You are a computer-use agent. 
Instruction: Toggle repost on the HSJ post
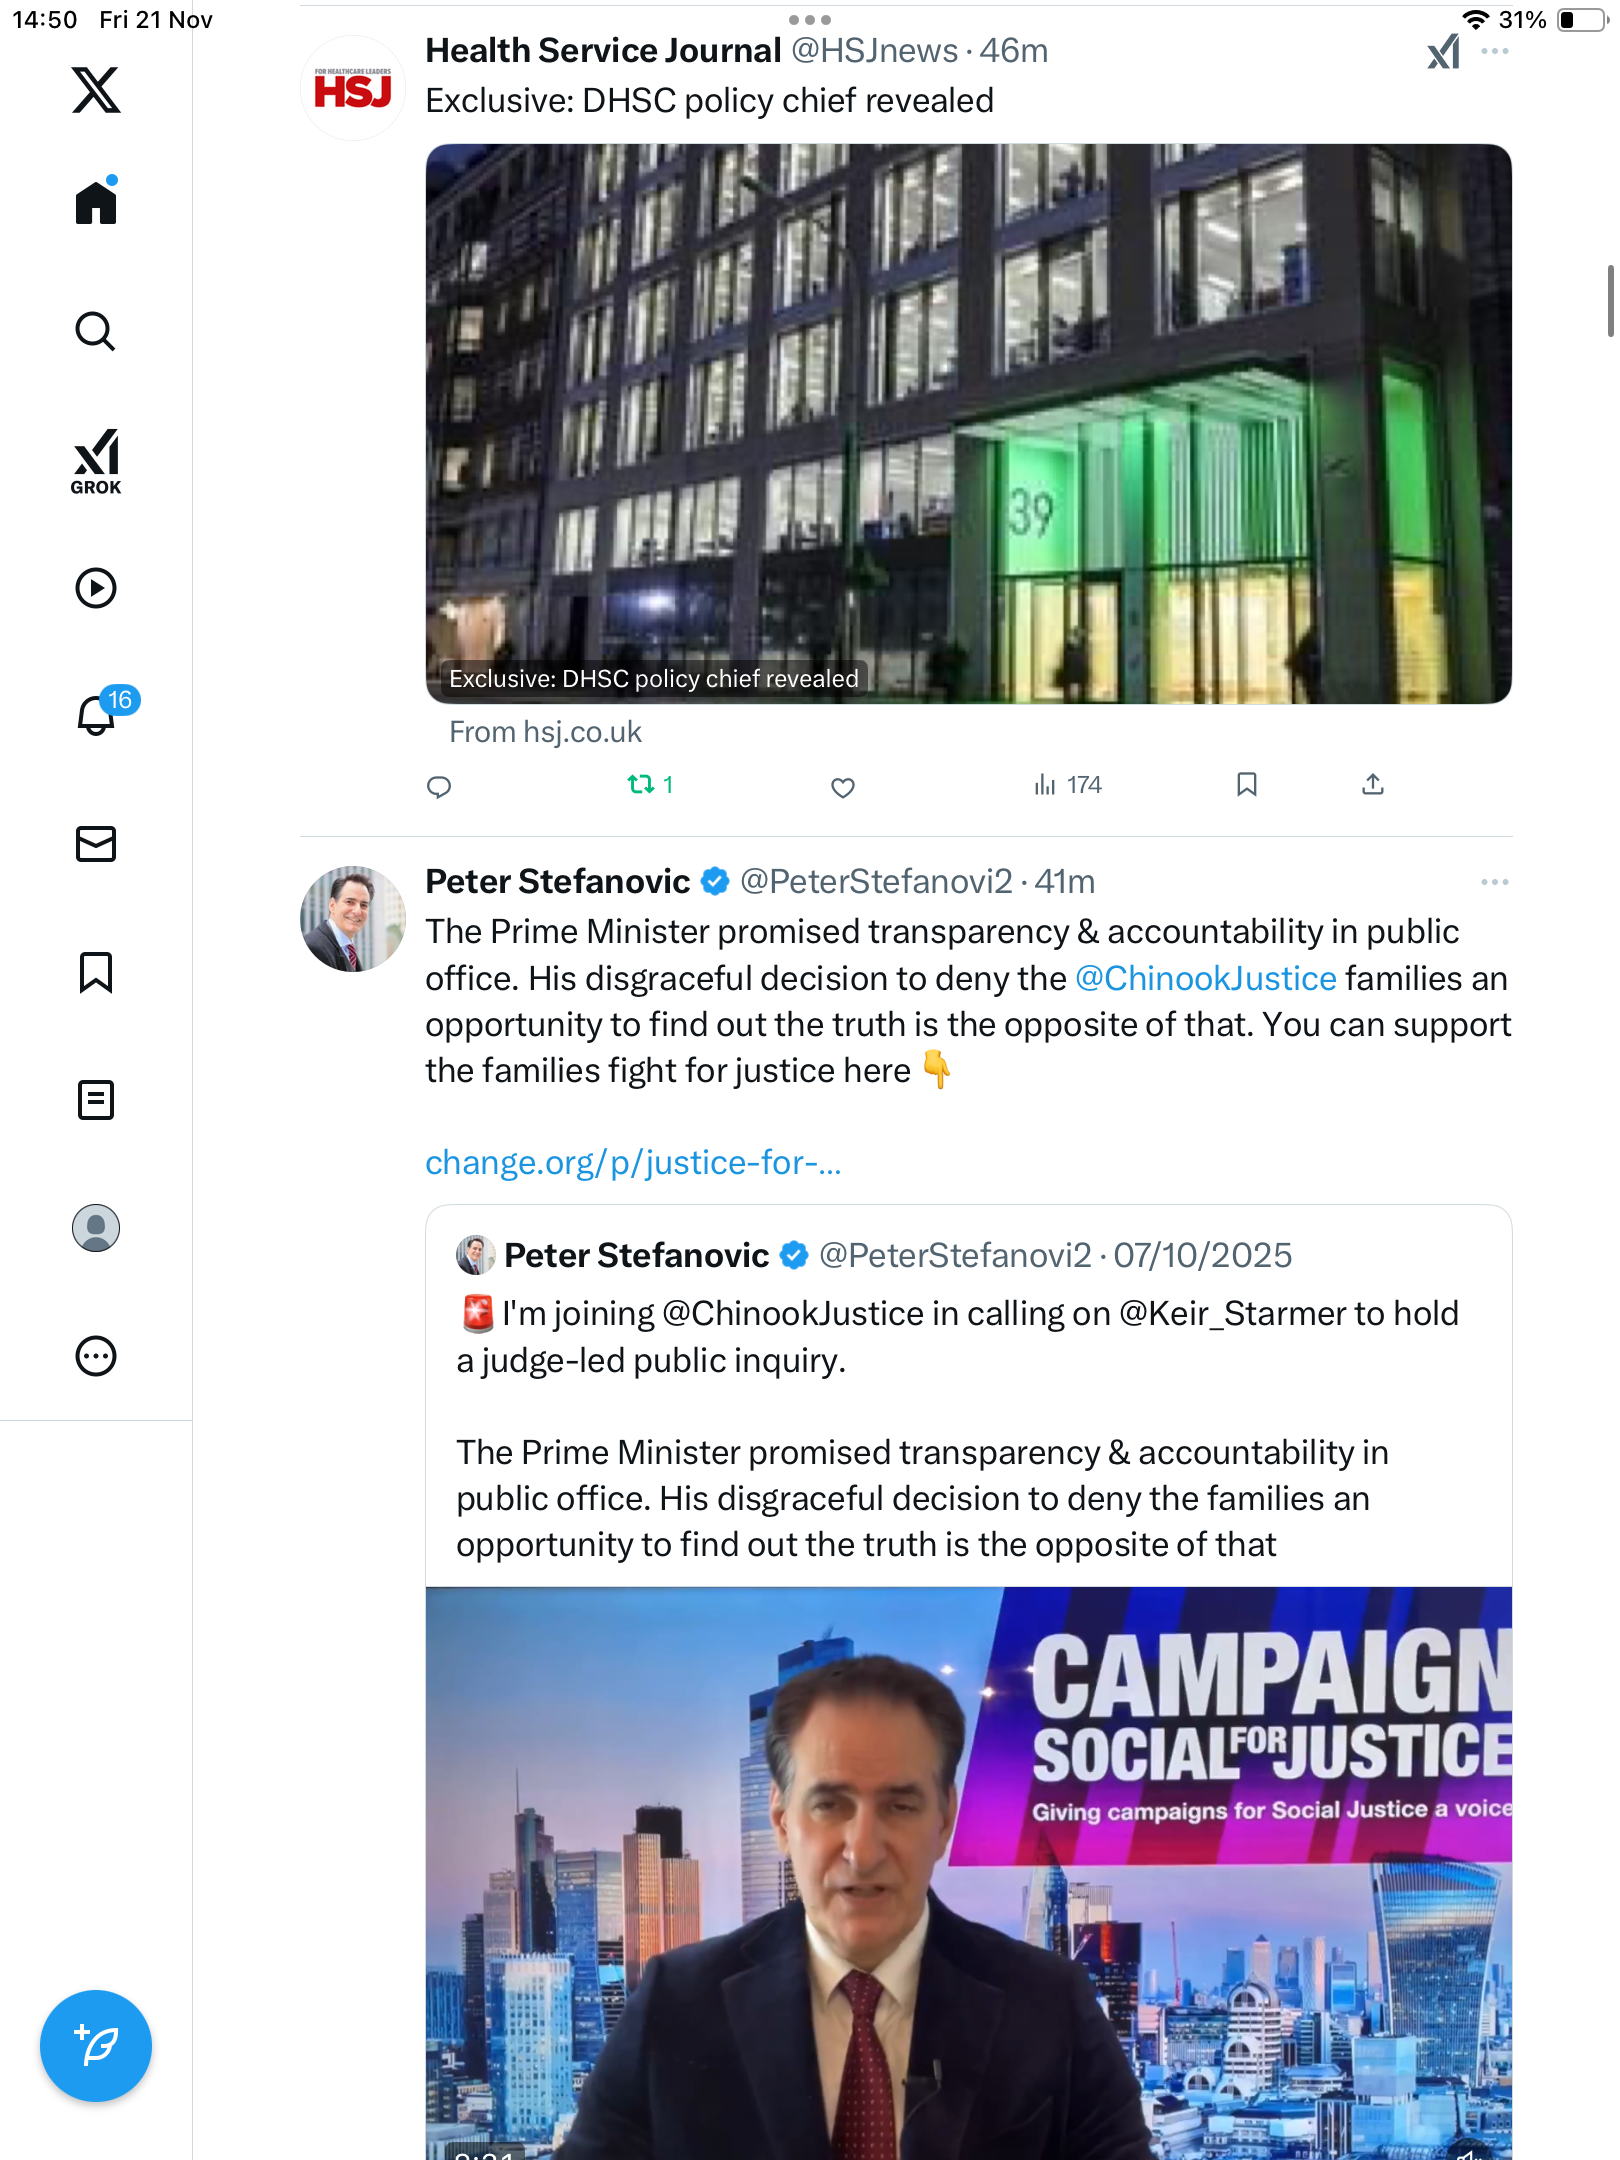pos(641,785)
